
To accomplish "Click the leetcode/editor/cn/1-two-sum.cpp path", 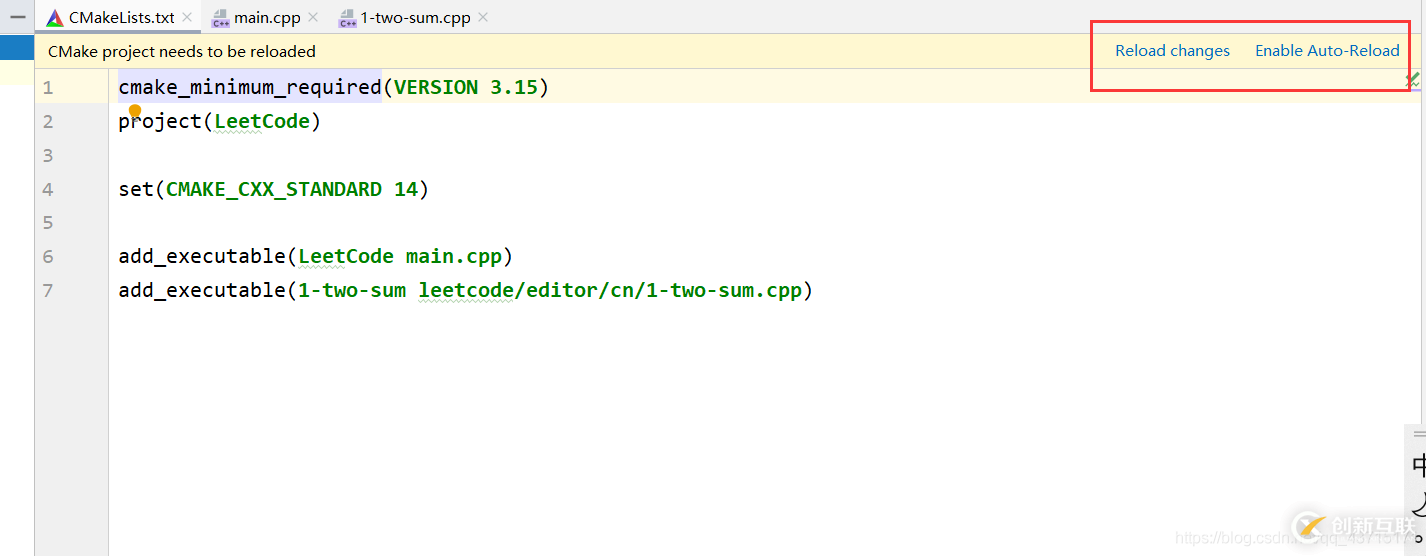I will pos(610,291).
